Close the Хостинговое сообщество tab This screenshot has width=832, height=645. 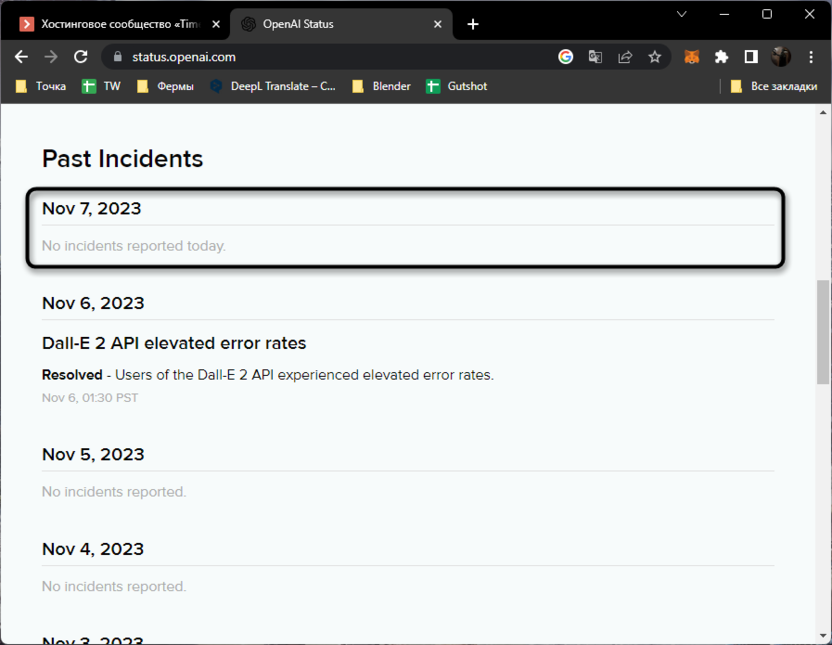point(216,24)
